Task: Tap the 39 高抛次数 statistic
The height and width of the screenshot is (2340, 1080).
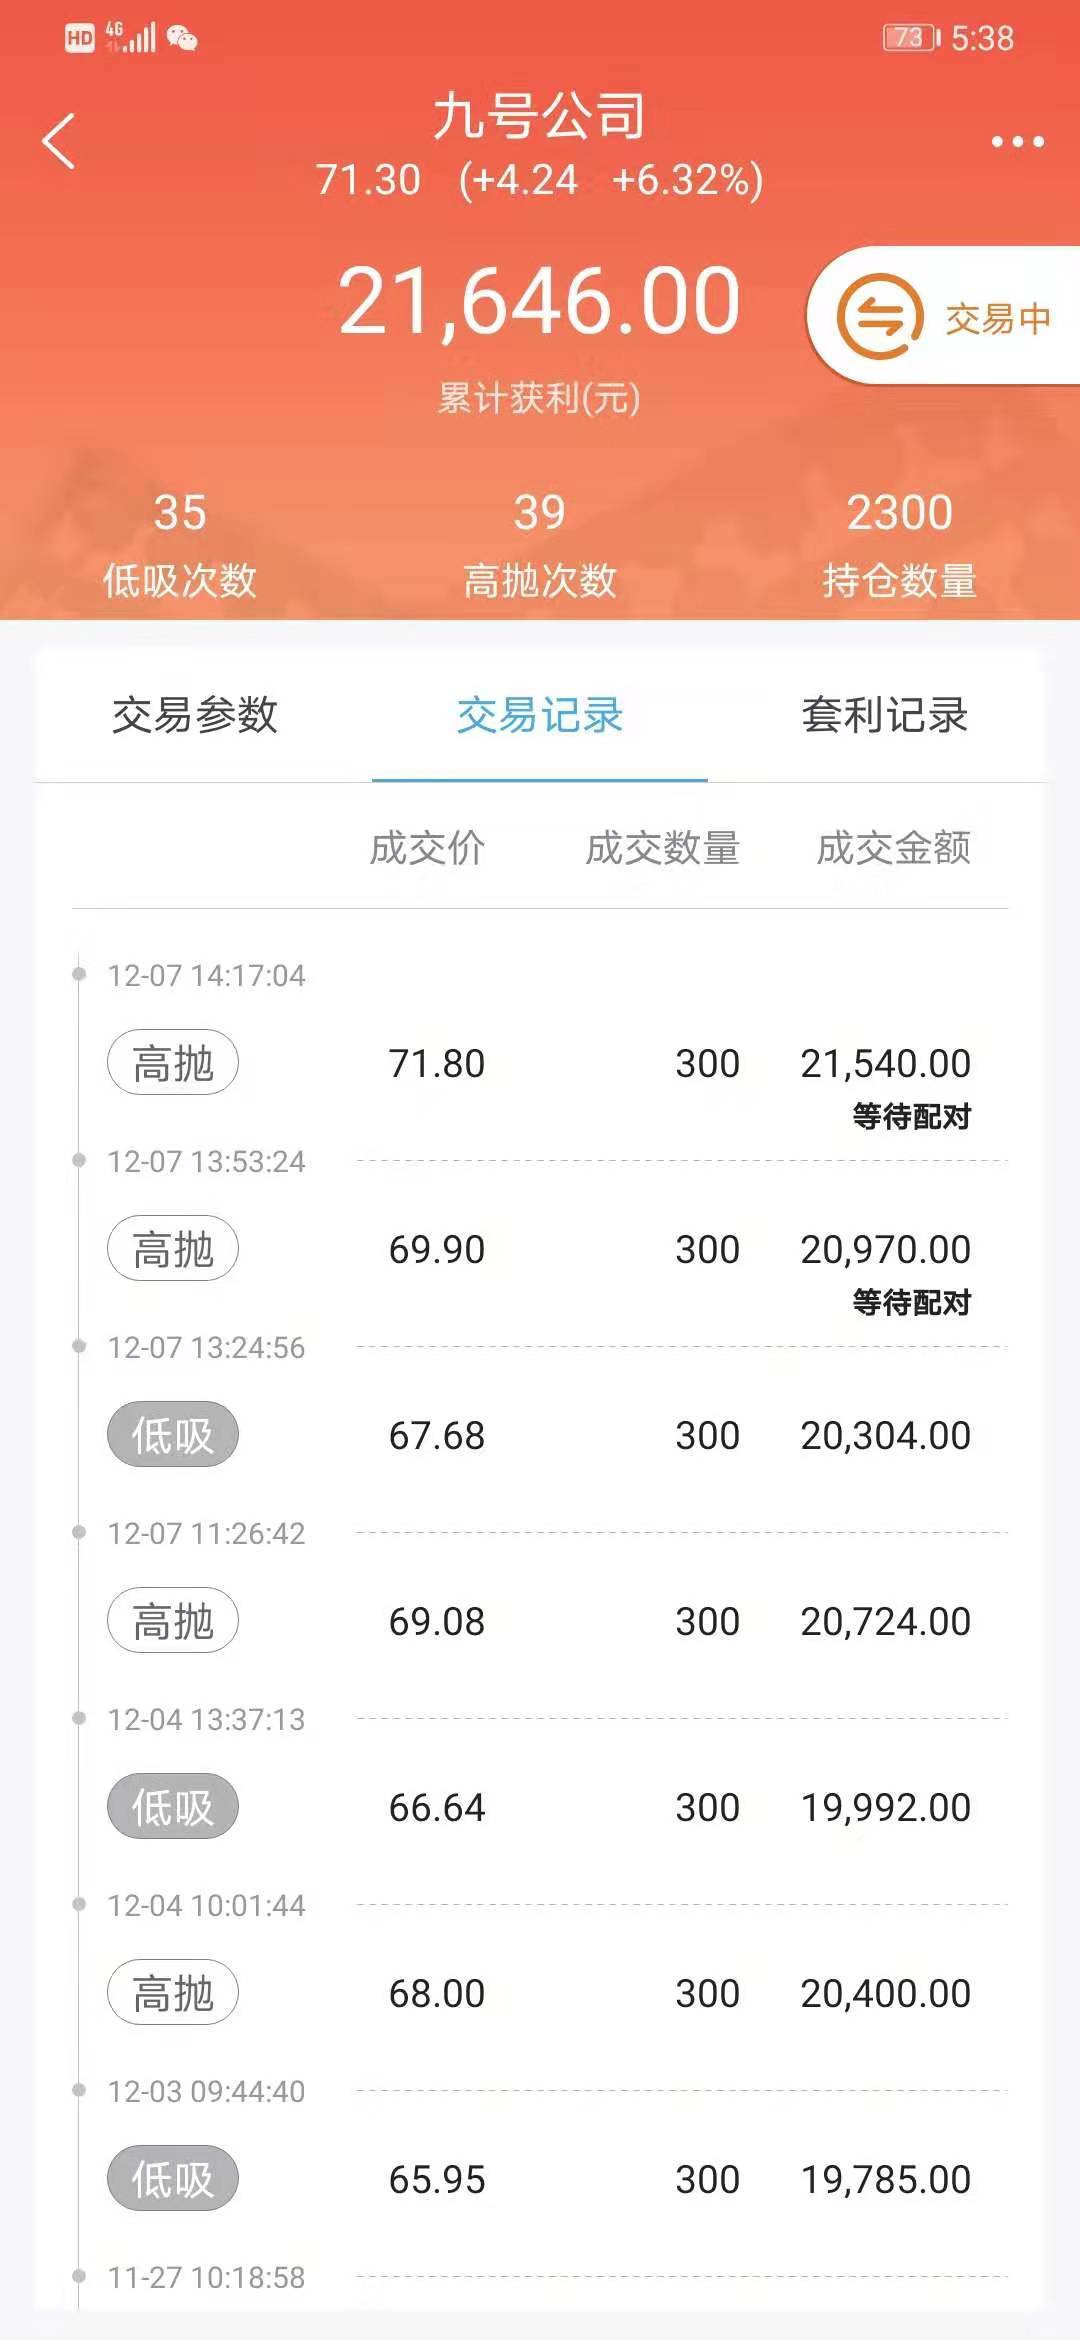Action: coord(540,545)
